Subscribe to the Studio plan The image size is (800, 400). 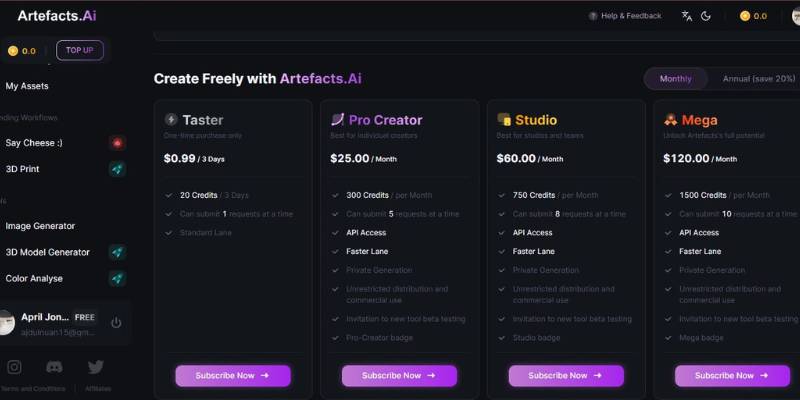tap(565, 376)
